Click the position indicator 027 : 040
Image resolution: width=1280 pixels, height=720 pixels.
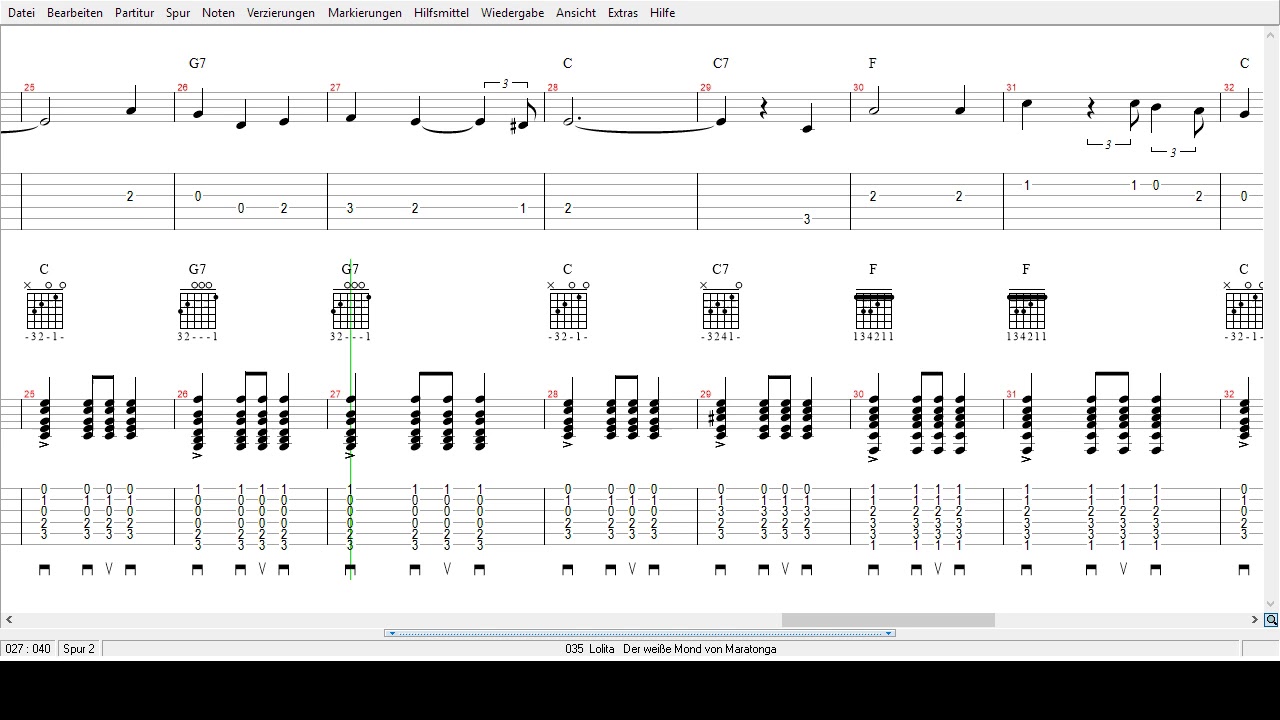coord(28,649)
